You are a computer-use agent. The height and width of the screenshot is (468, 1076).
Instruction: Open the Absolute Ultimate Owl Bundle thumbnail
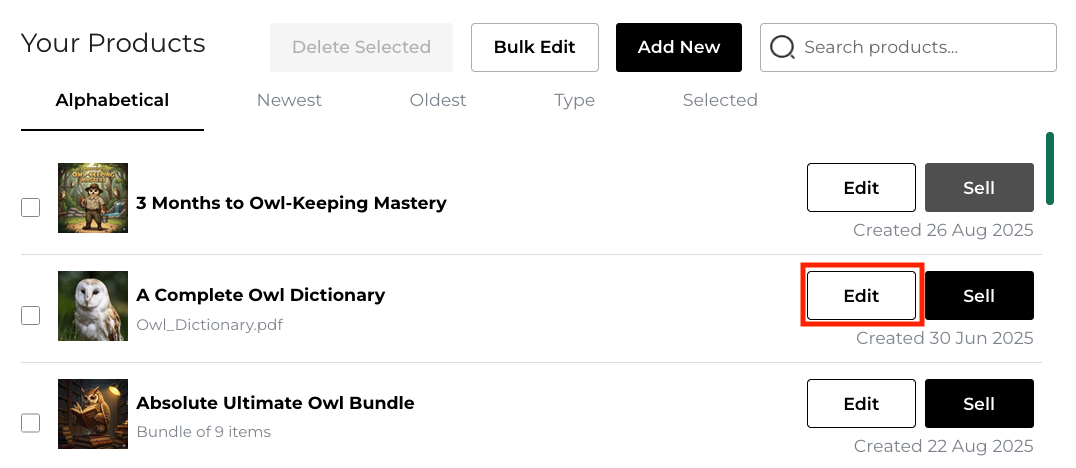93,414
